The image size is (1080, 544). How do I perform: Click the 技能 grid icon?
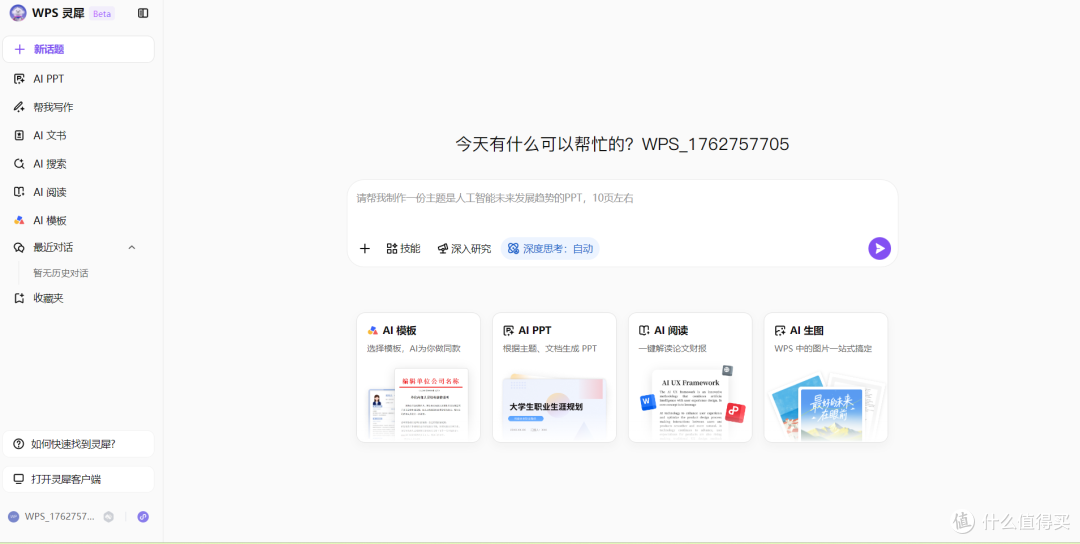pyautogui.click(x=392, y=249)
